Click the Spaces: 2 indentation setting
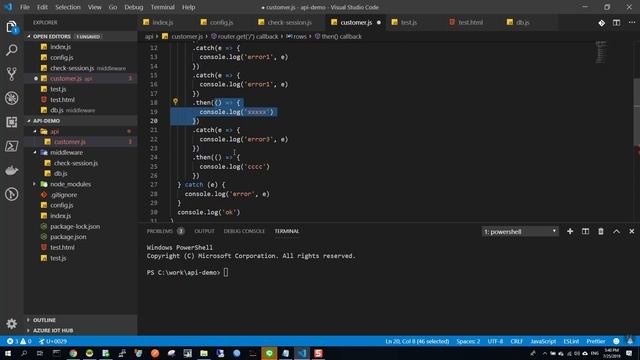Viewport: 640px width, 360px height. click(468, 341)
